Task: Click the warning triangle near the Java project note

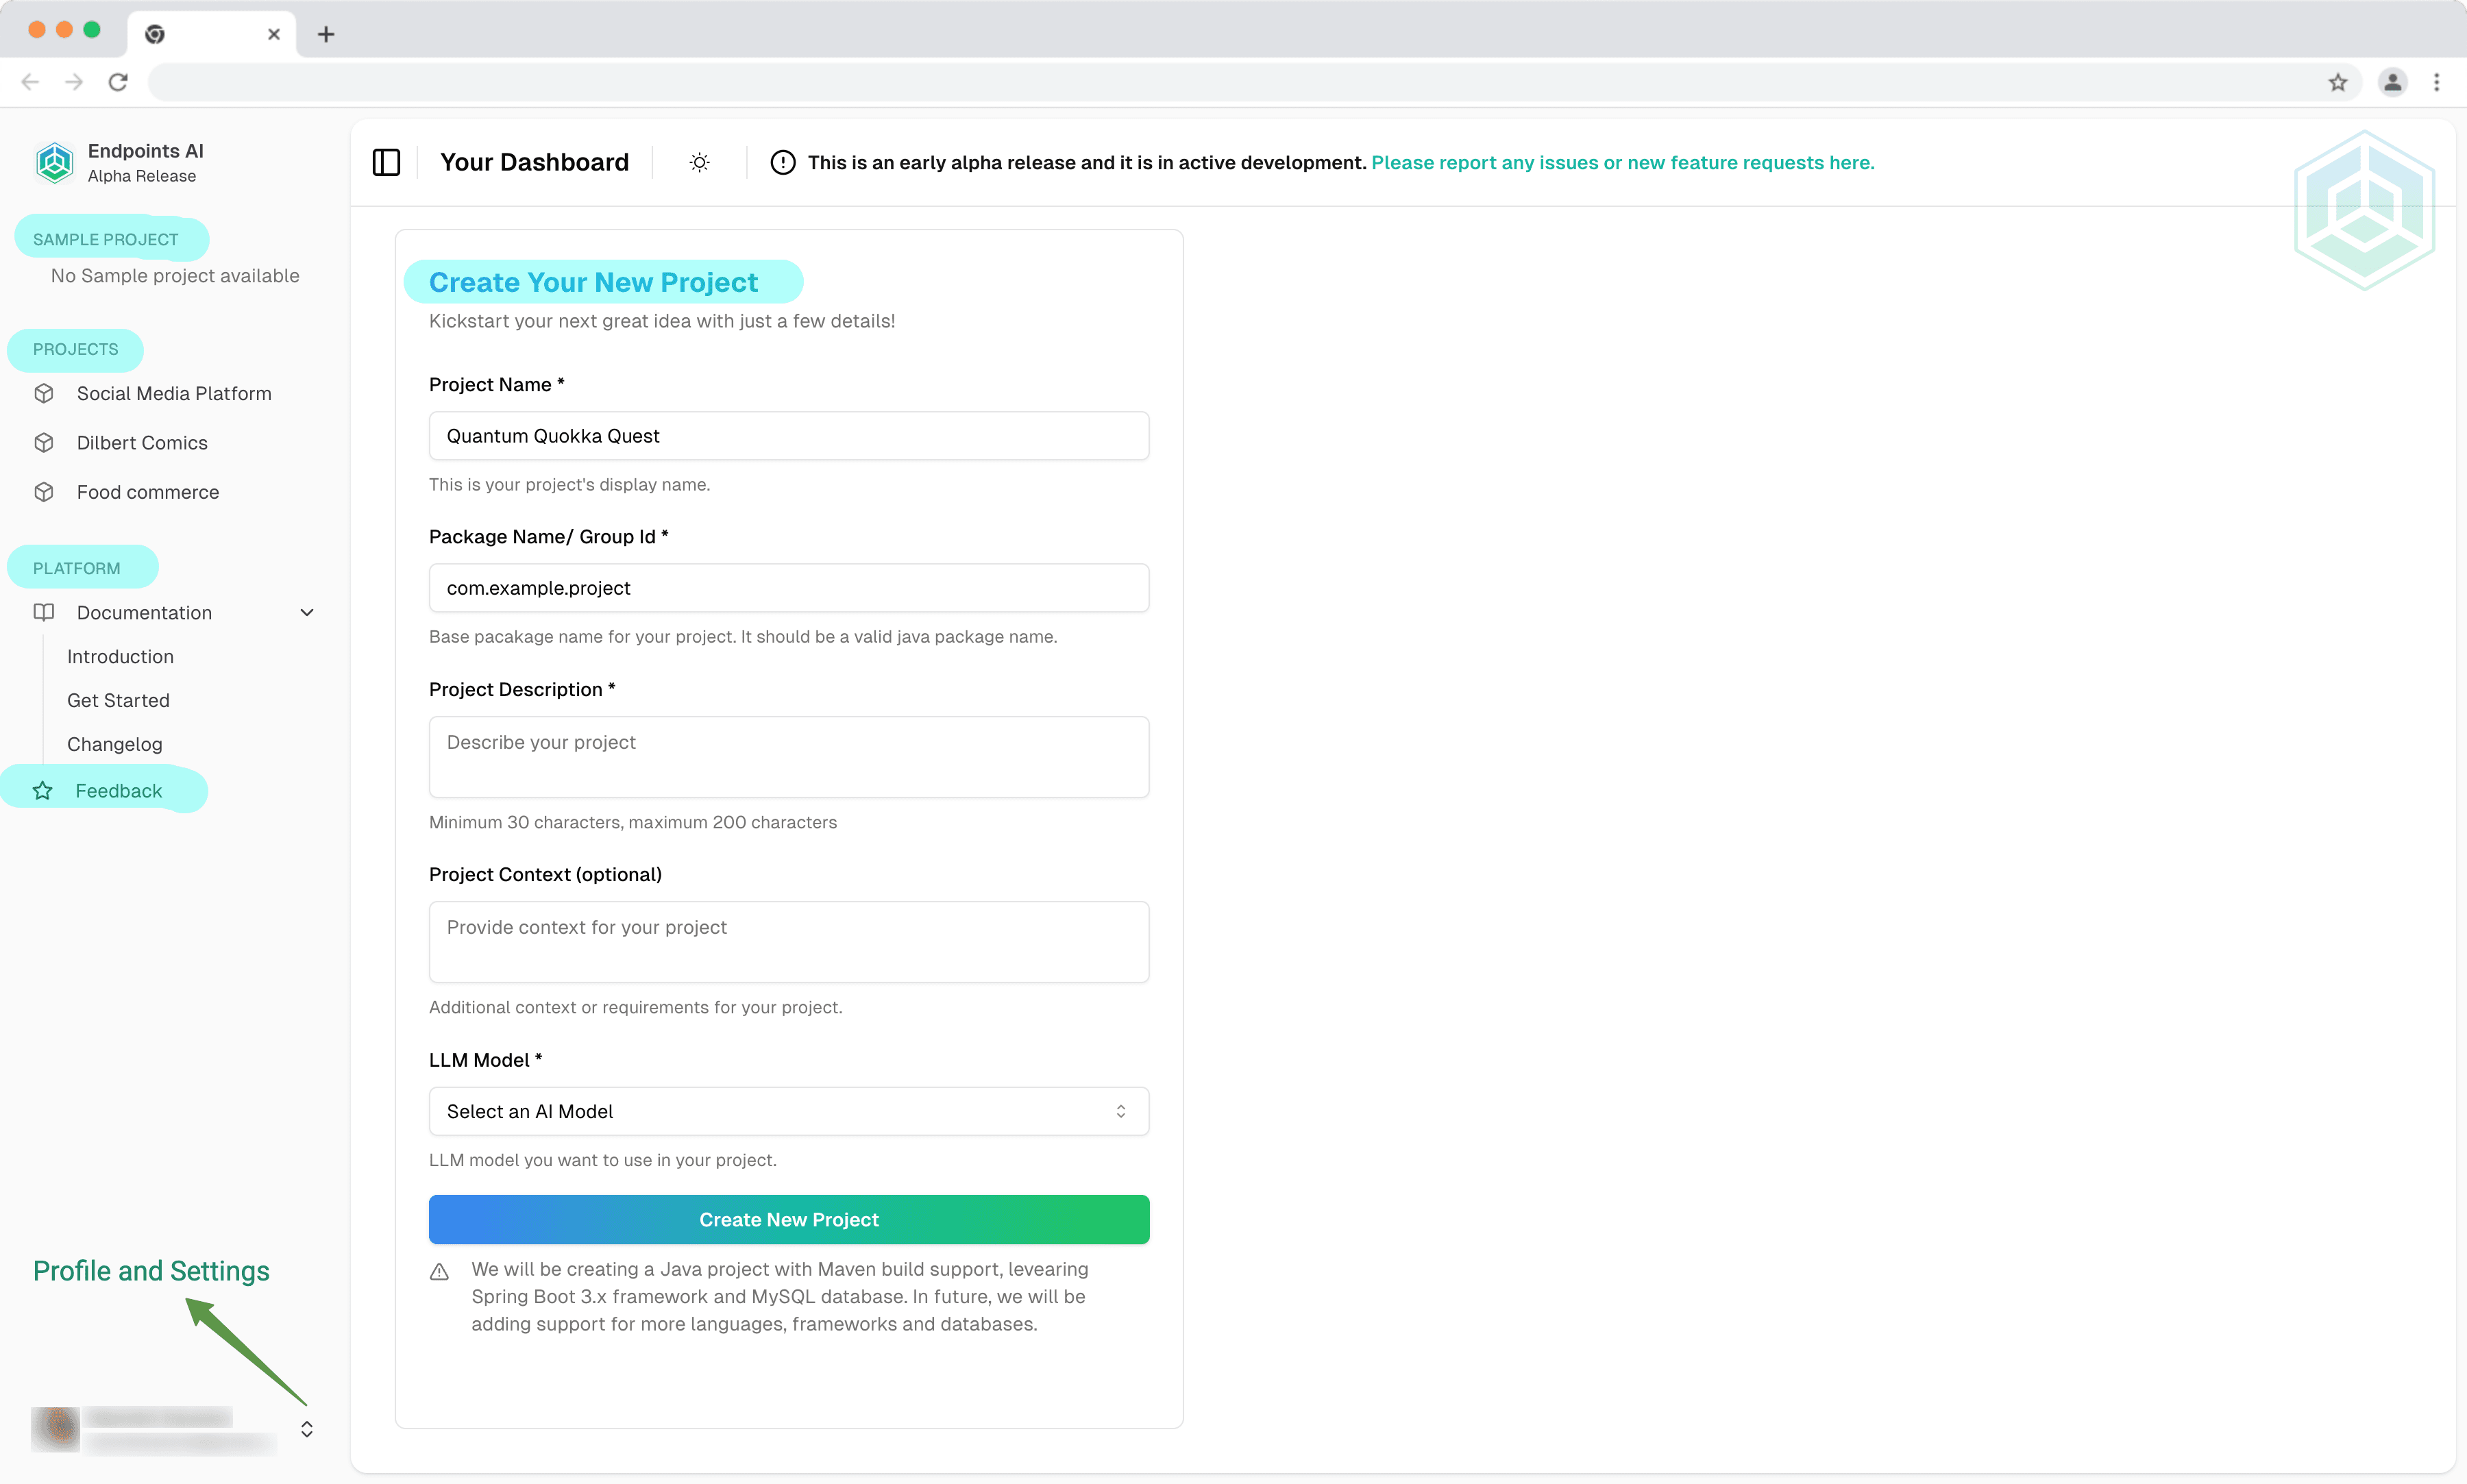Action: pyautogui.click(x=440, y=1271)
